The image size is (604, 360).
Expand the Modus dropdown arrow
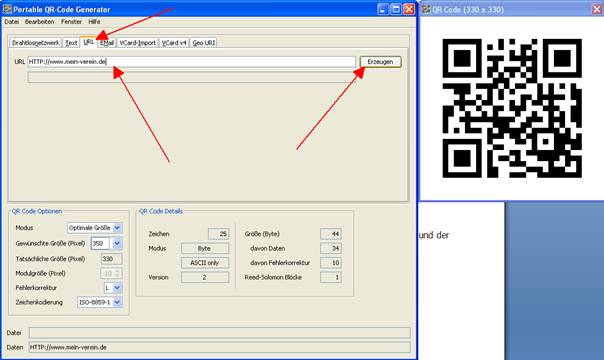(117, 228)
